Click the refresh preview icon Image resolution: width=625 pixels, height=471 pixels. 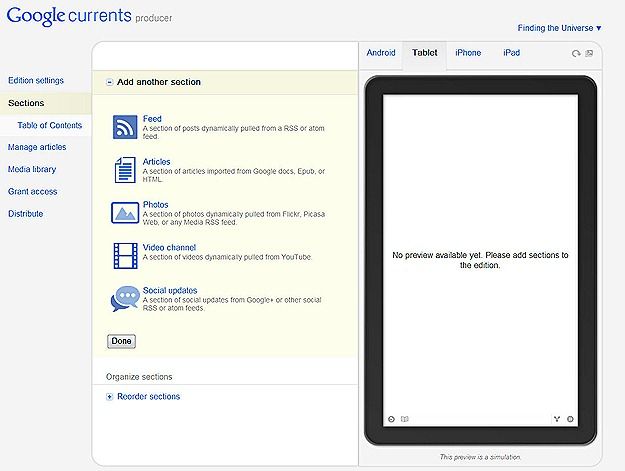click(576, 53)
